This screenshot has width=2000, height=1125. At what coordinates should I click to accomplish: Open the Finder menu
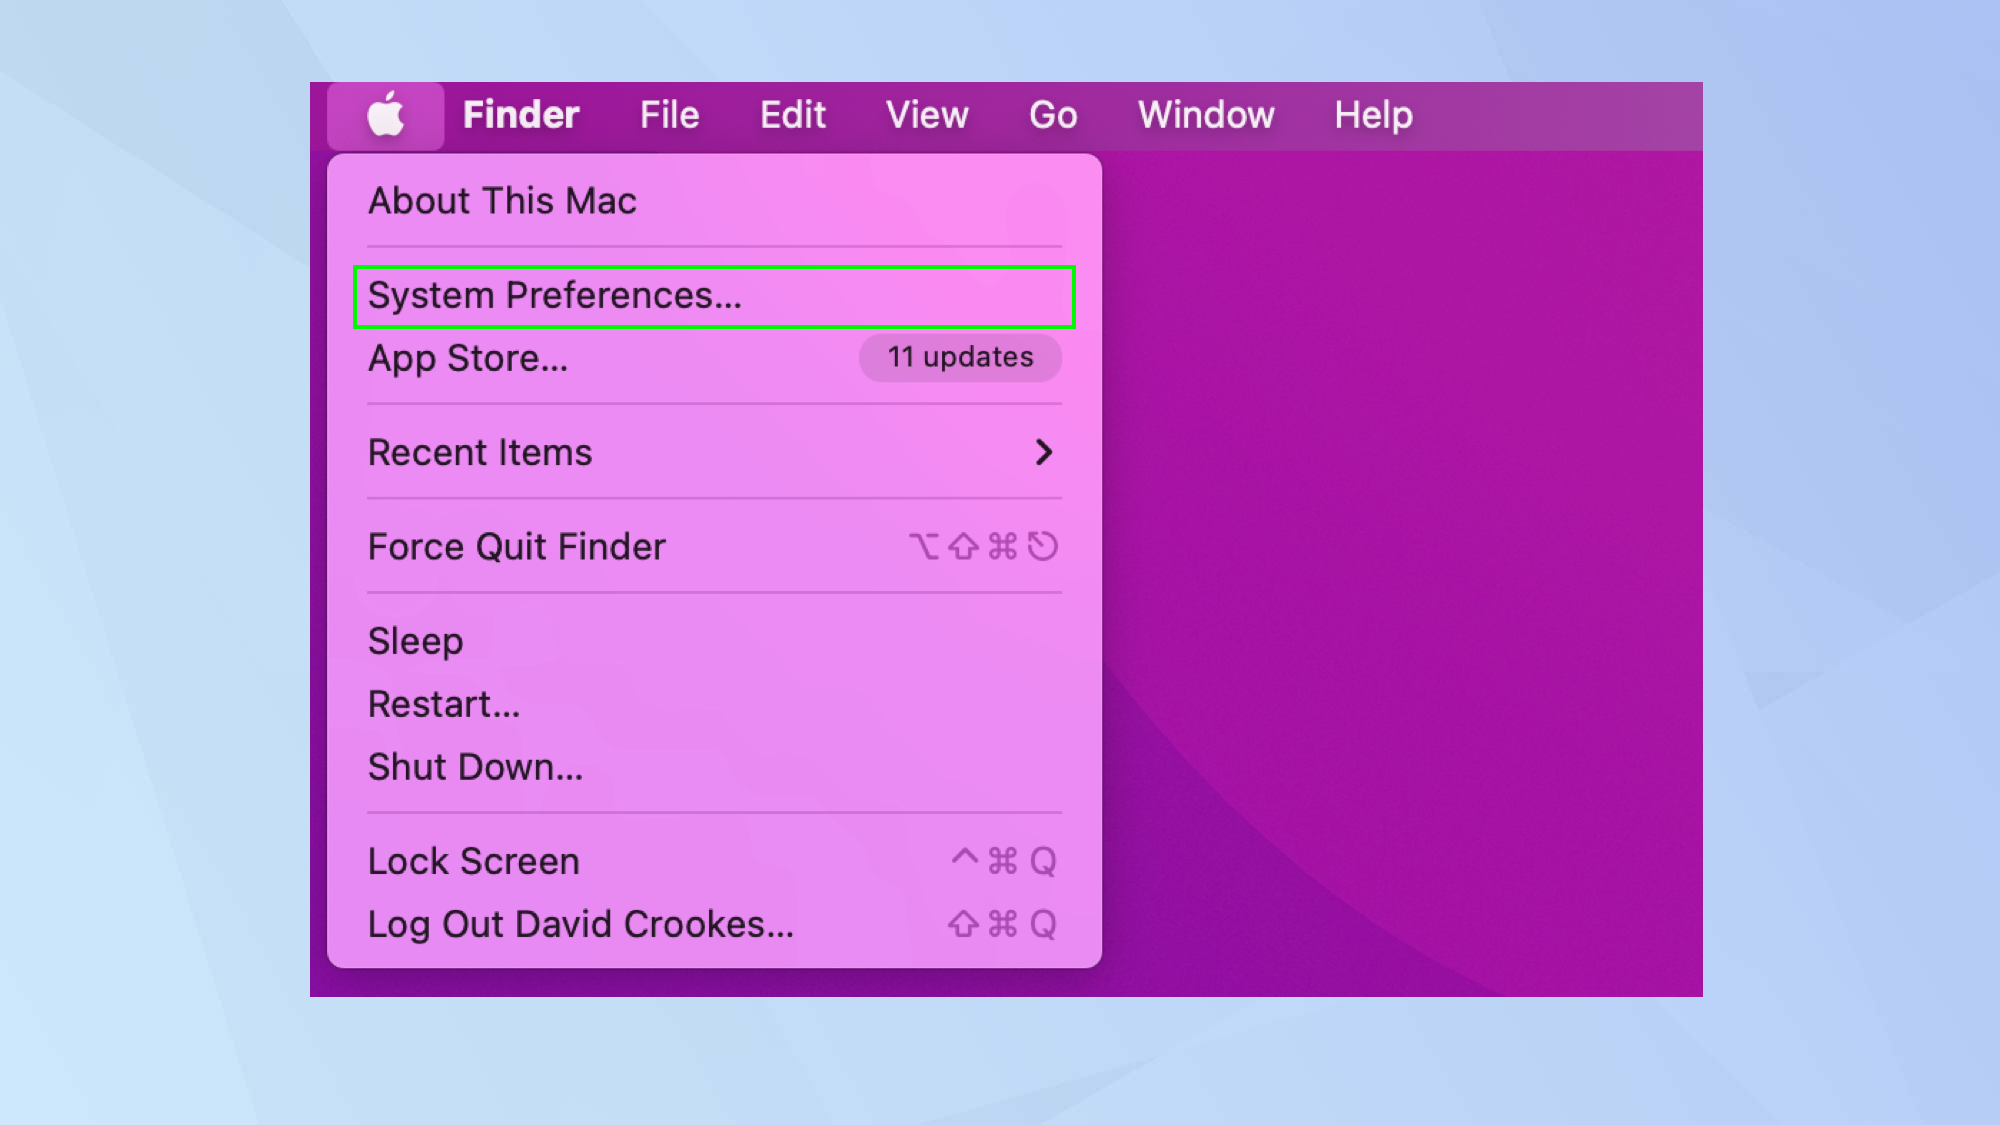pos(521,115)
